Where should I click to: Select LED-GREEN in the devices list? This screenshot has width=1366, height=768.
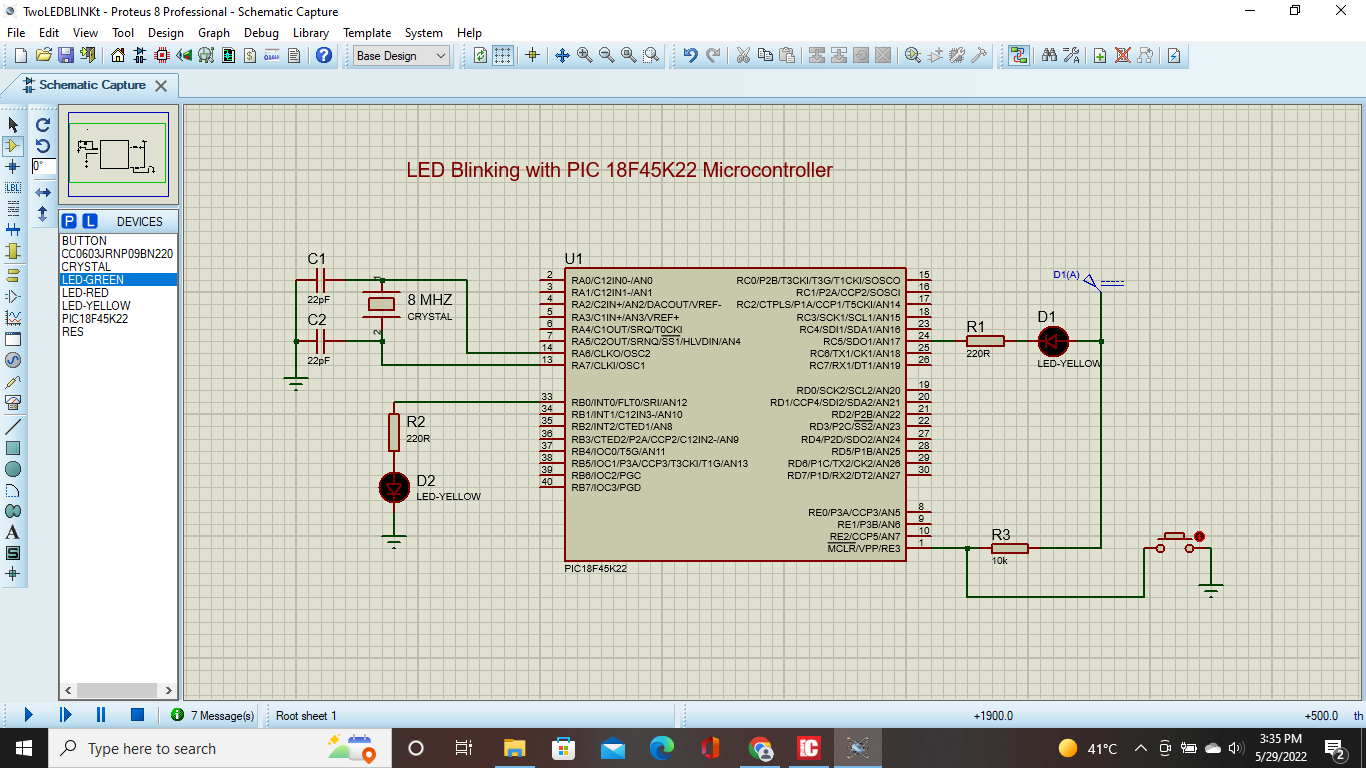tap(118, 280)
